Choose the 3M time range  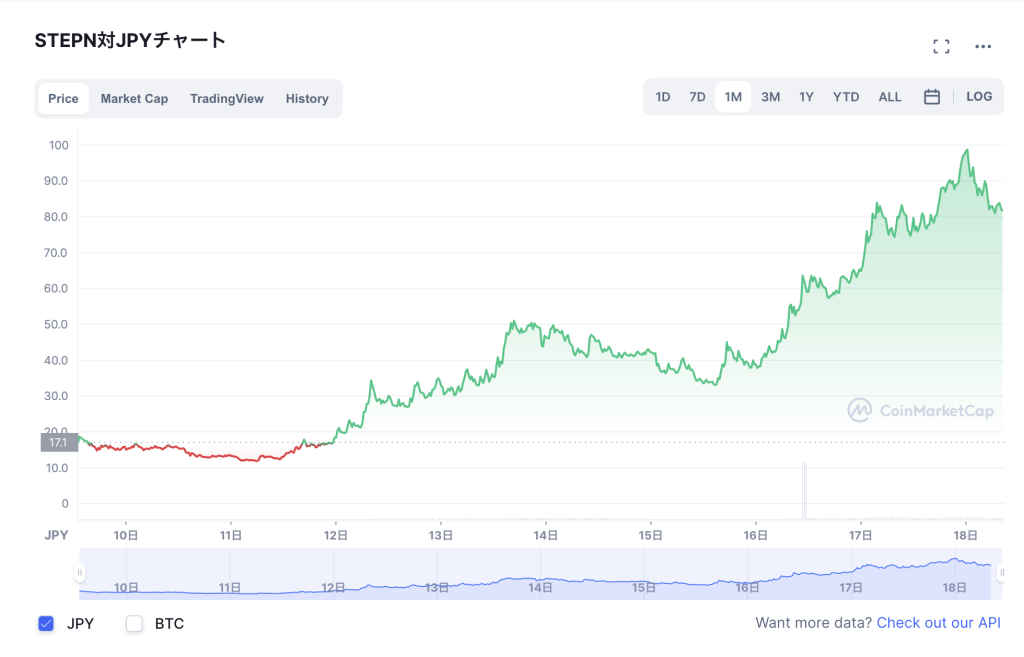pos(770,97)
